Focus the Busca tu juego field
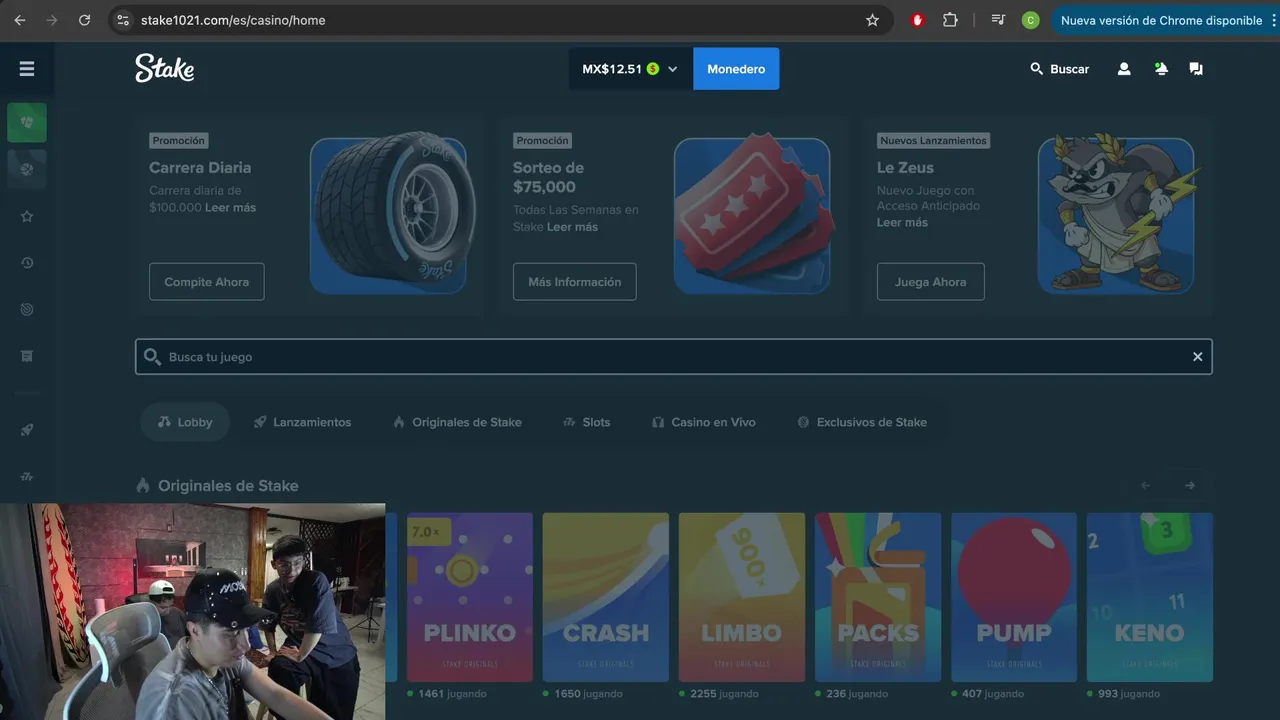Viewport: 1280px width, 720px height. click(x=674, y=357)
